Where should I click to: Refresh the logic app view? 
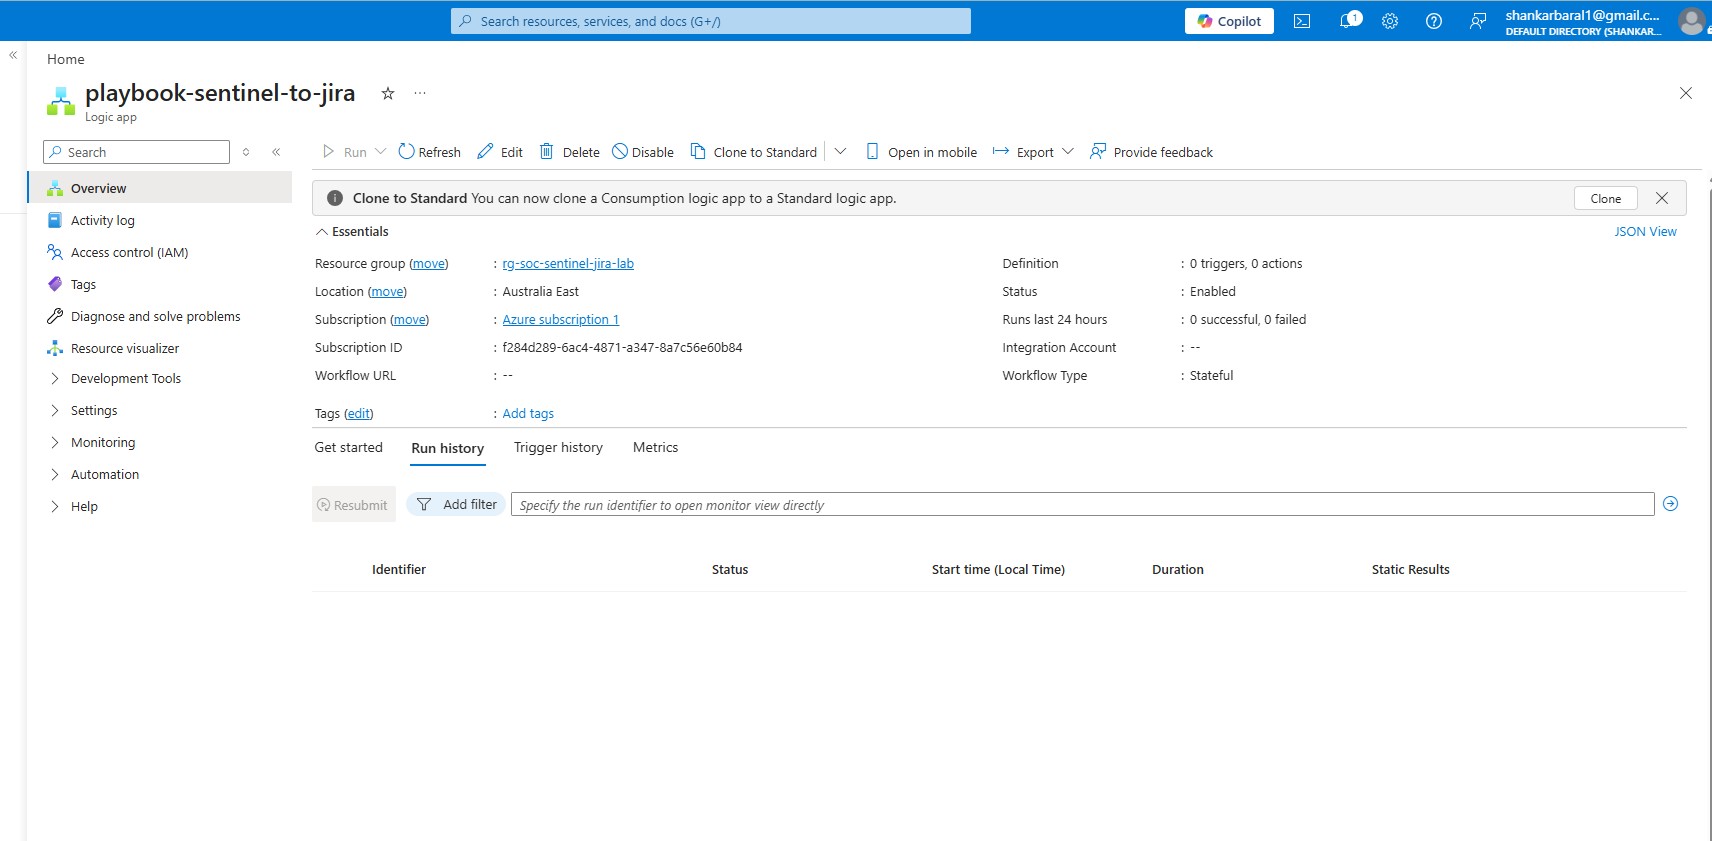click(x=430, y=152)
